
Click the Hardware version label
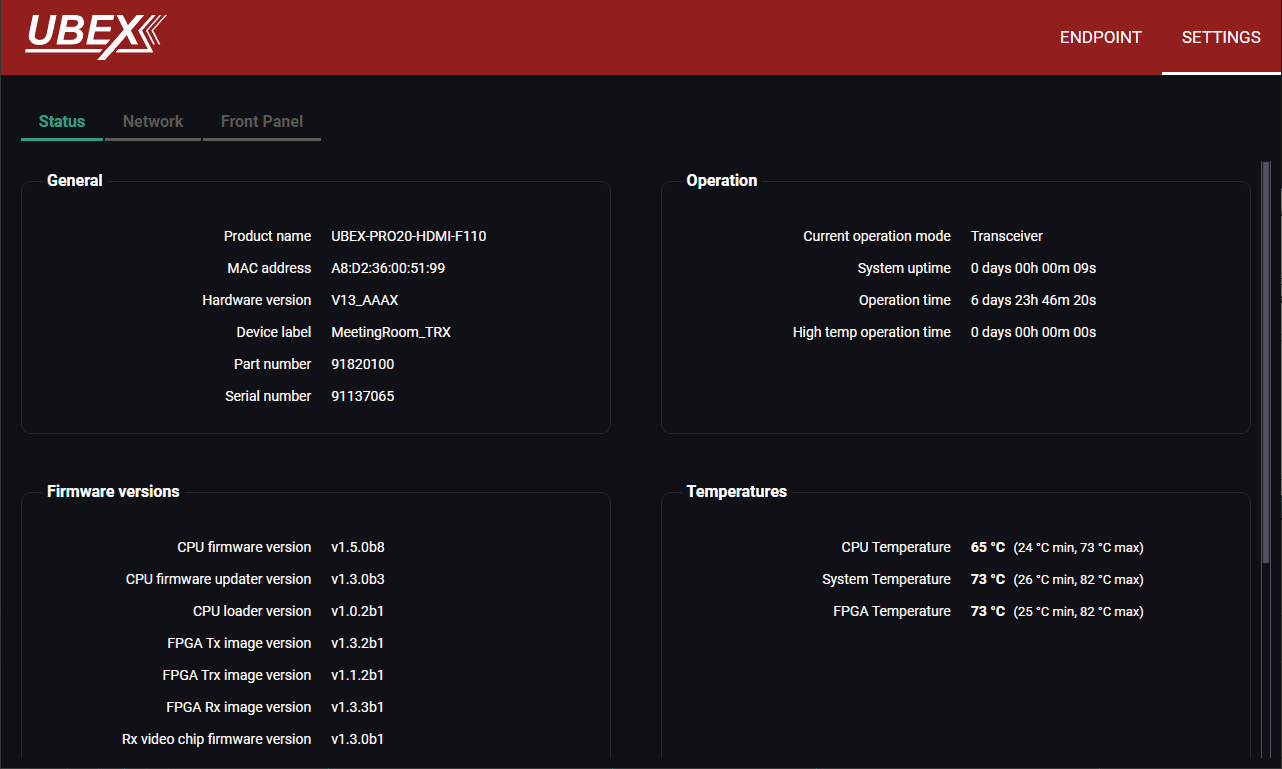[x=257, y=300]
